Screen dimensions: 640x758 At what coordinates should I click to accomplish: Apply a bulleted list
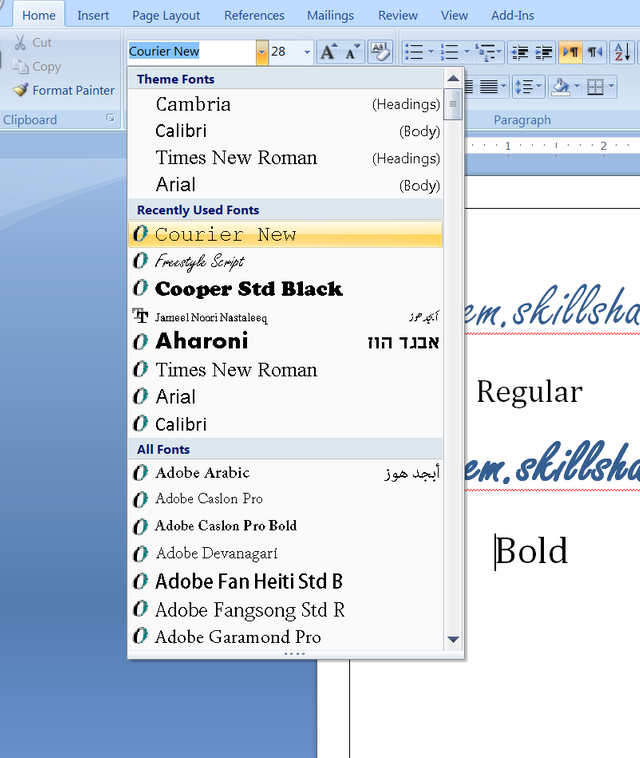(x=414, y=52)
